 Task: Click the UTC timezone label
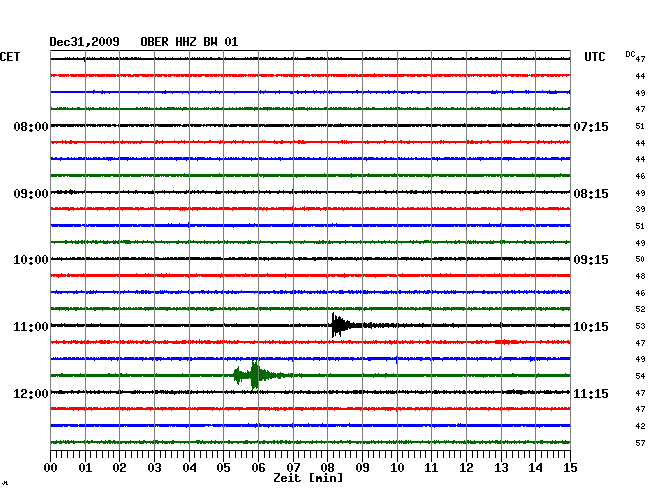594,57
